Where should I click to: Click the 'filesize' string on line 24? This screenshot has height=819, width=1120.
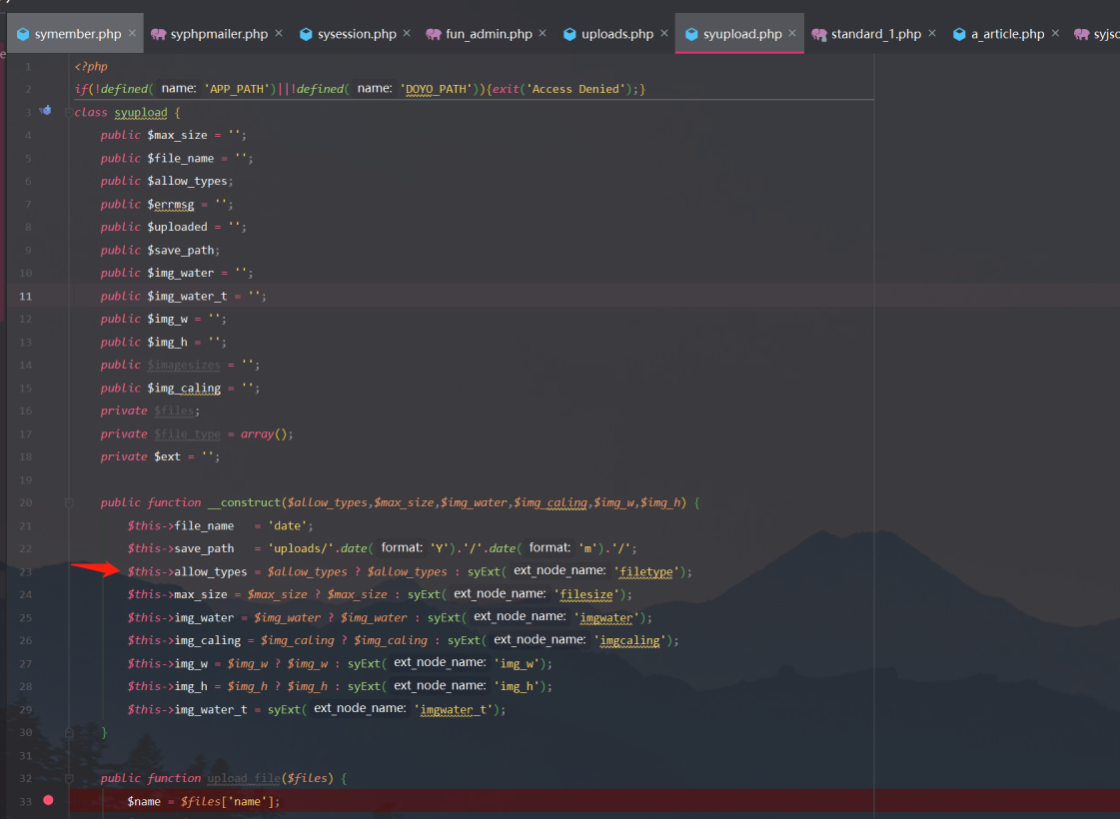[x=586, y=594]
